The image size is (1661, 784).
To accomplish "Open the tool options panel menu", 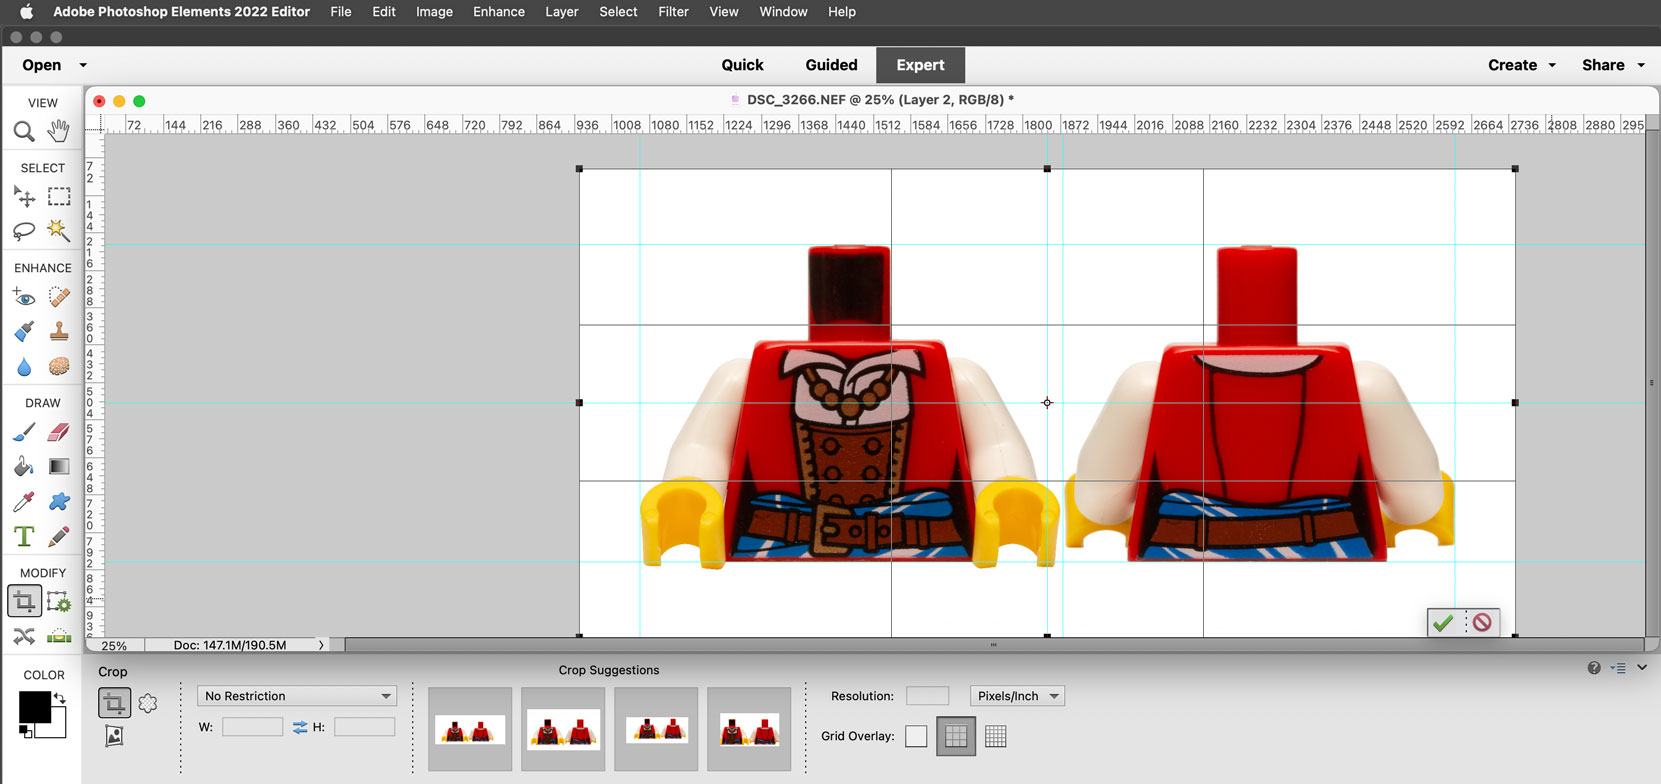I will tap(1619, 668).
